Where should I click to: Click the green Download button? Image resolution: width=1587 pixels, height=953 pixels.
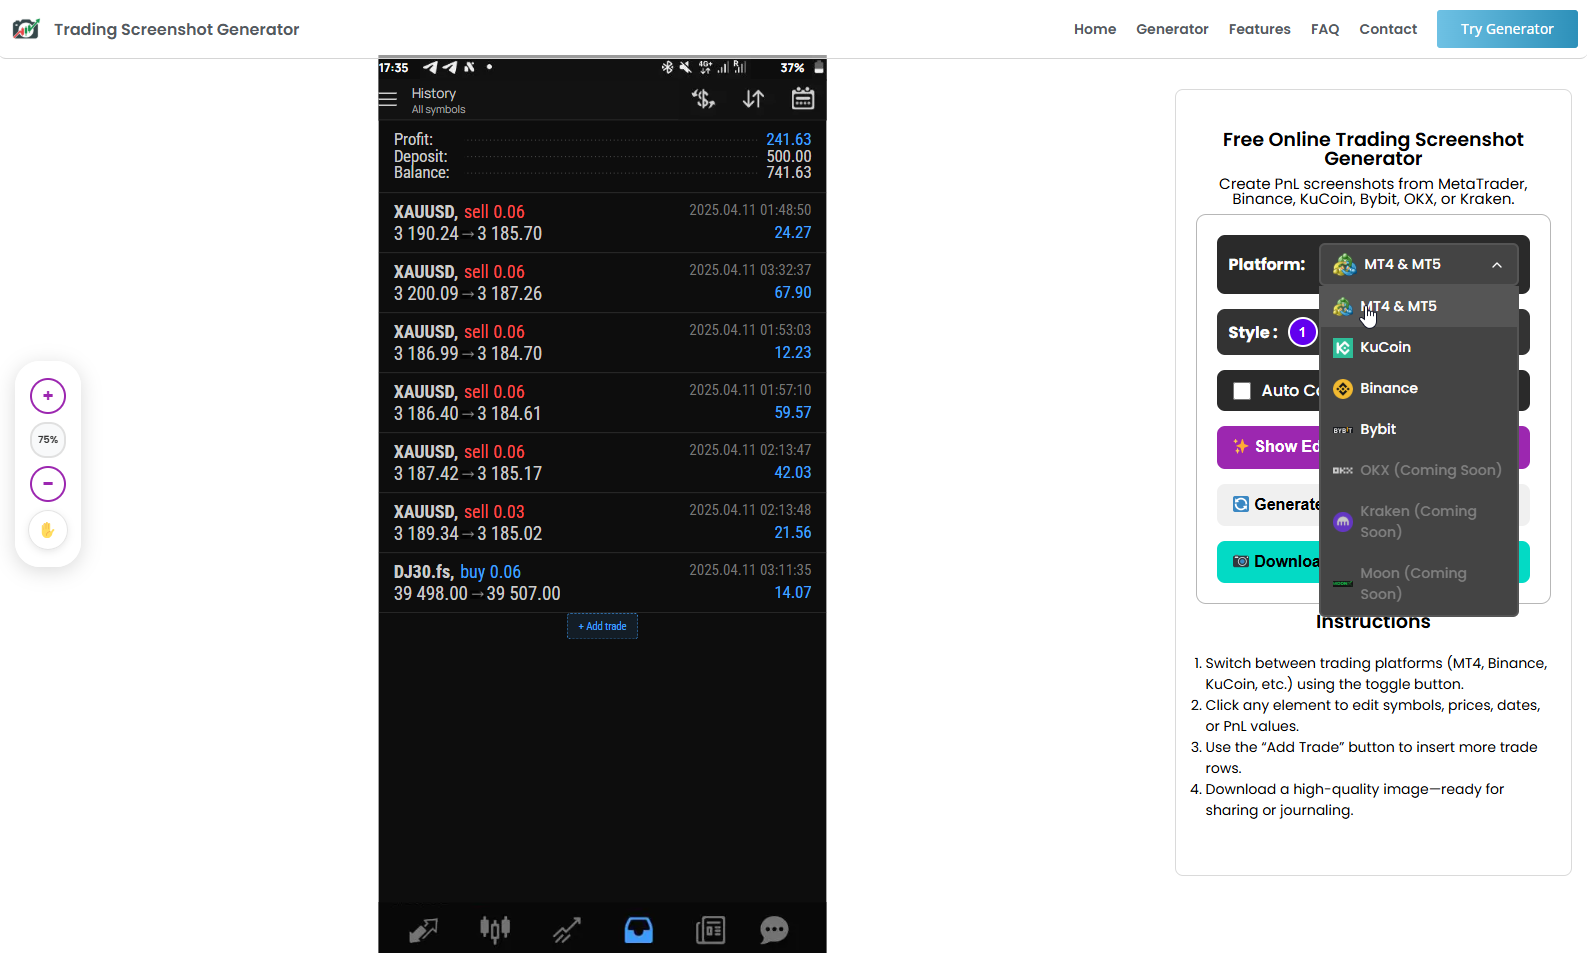tap(1268, 562)
